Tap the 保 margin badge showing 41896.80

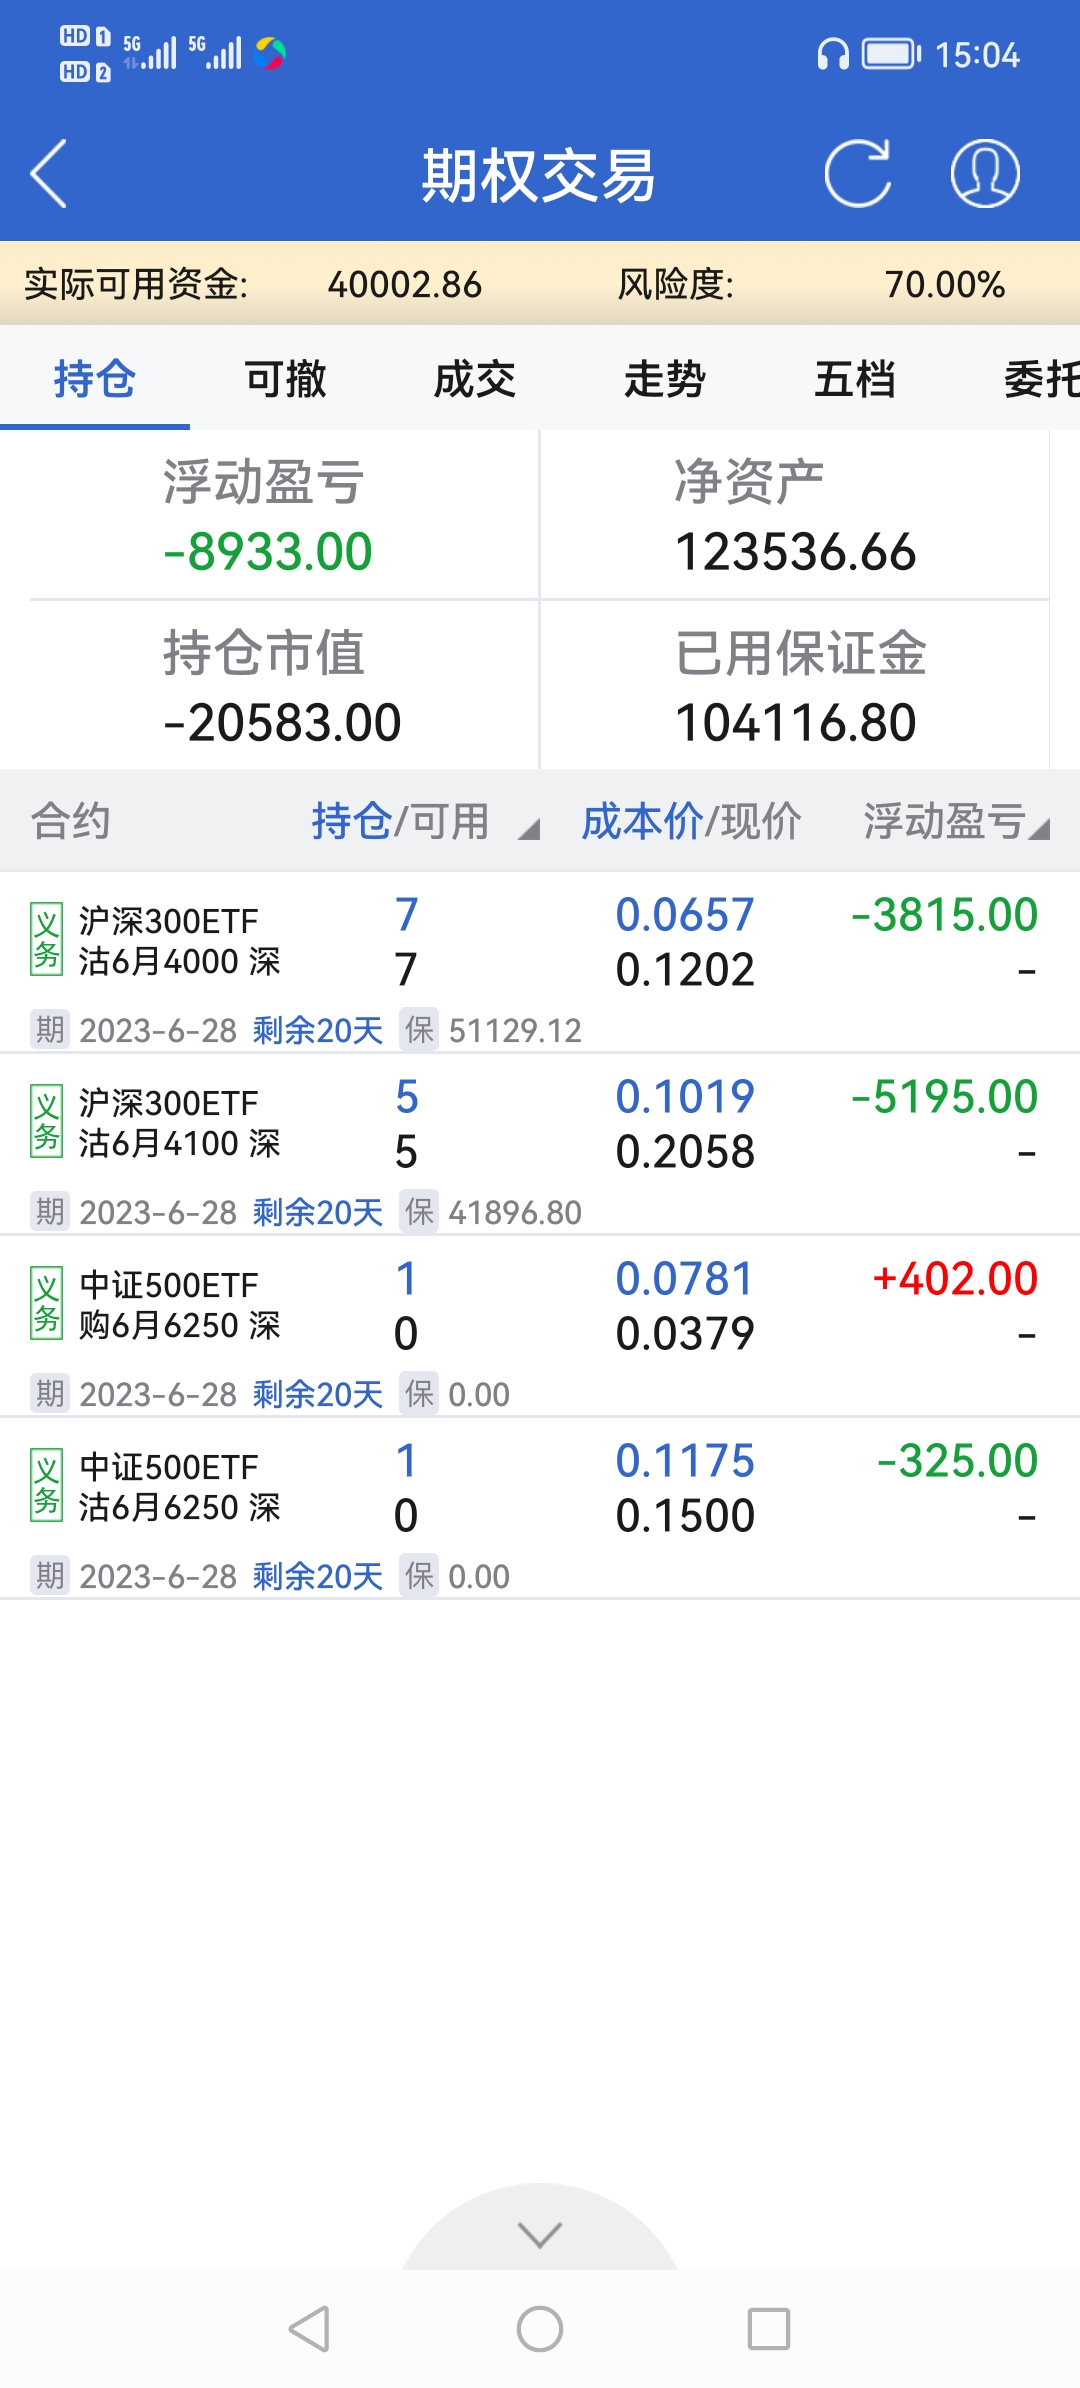point(419,1212)
